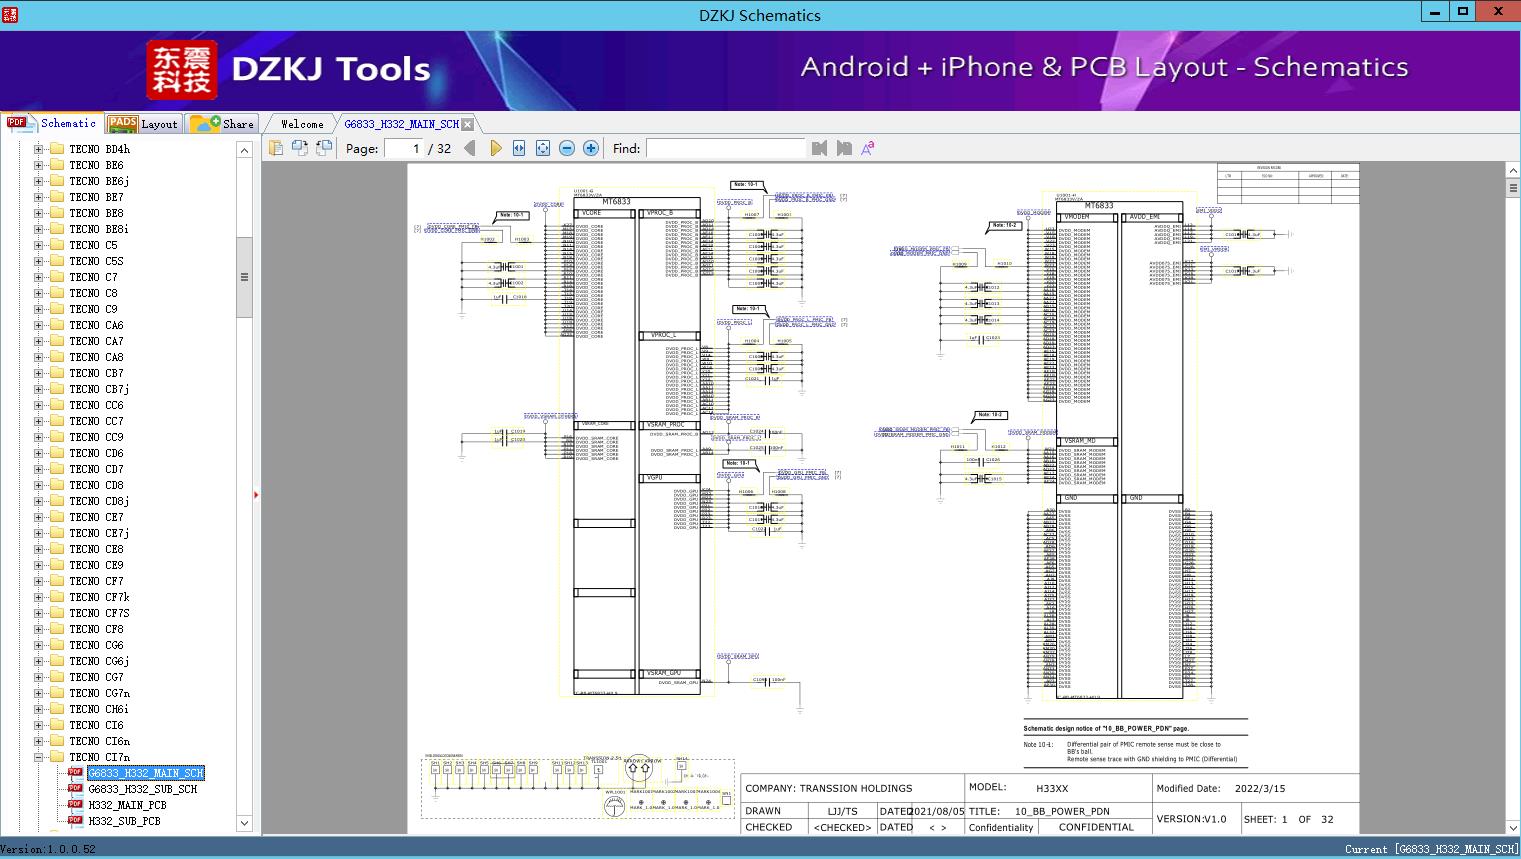Minimize the DZKJ Schematics window
Viewport: 1521px width, 859px height.
[1435, 12]
